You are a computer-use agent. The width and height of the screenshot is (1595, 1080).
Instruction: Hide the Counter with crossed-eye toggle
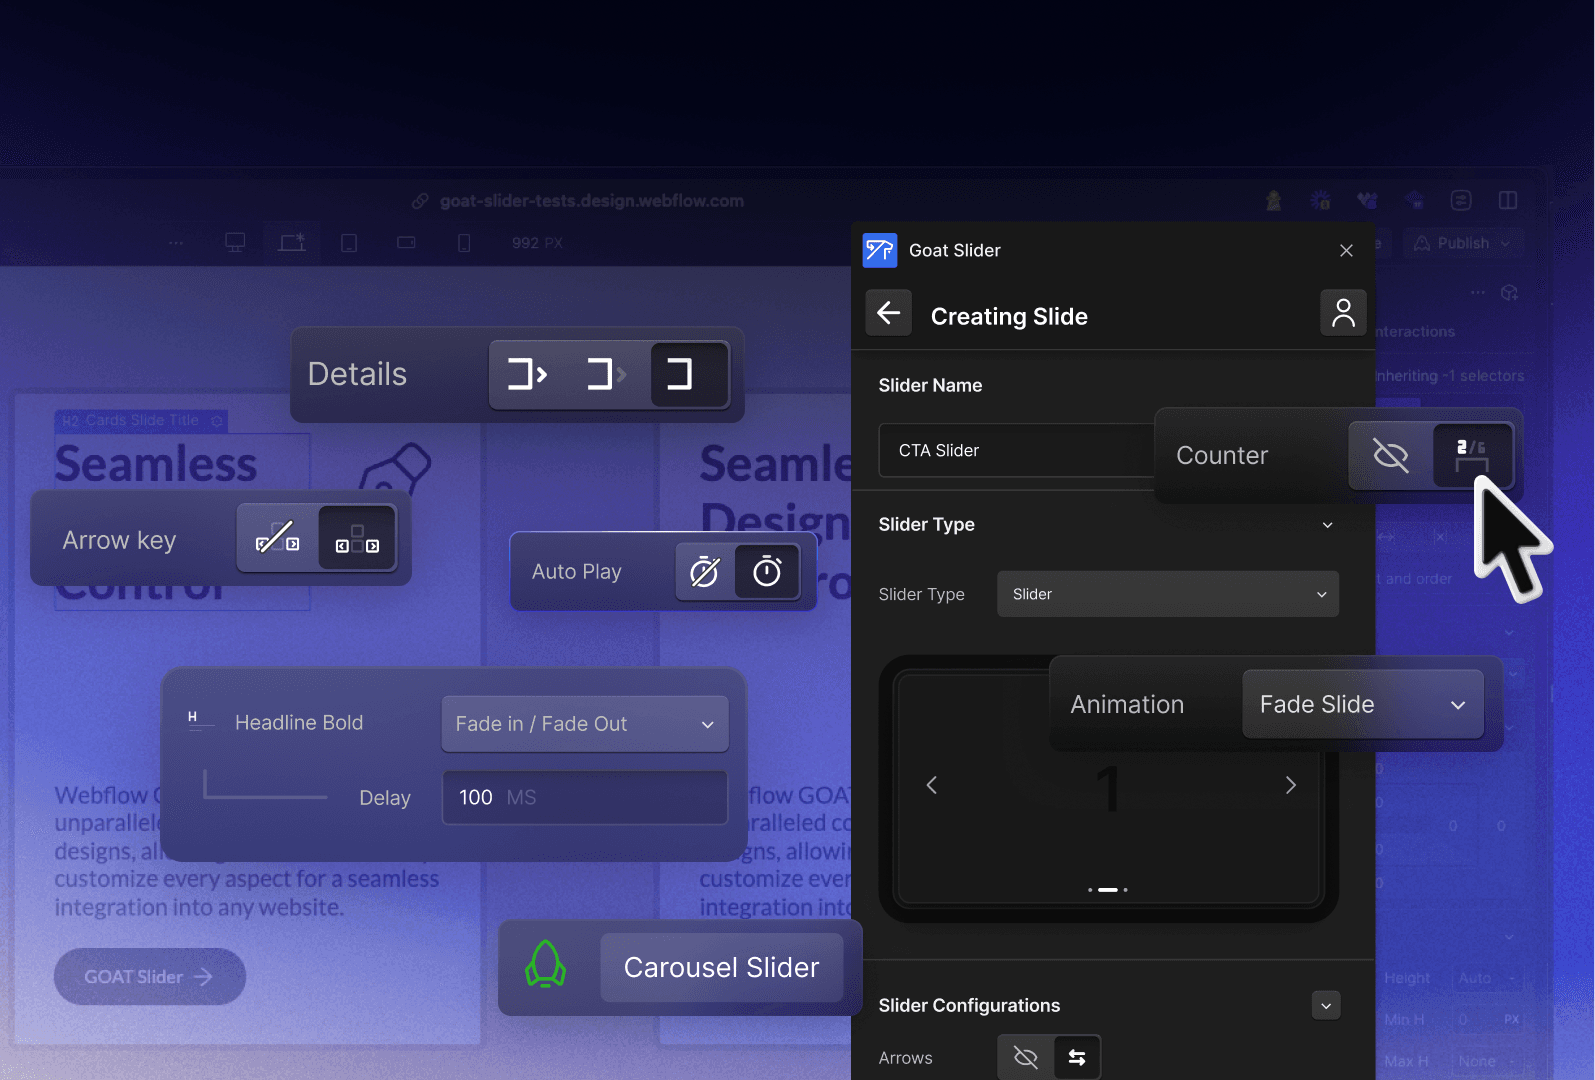click(x=1391, y=455)
